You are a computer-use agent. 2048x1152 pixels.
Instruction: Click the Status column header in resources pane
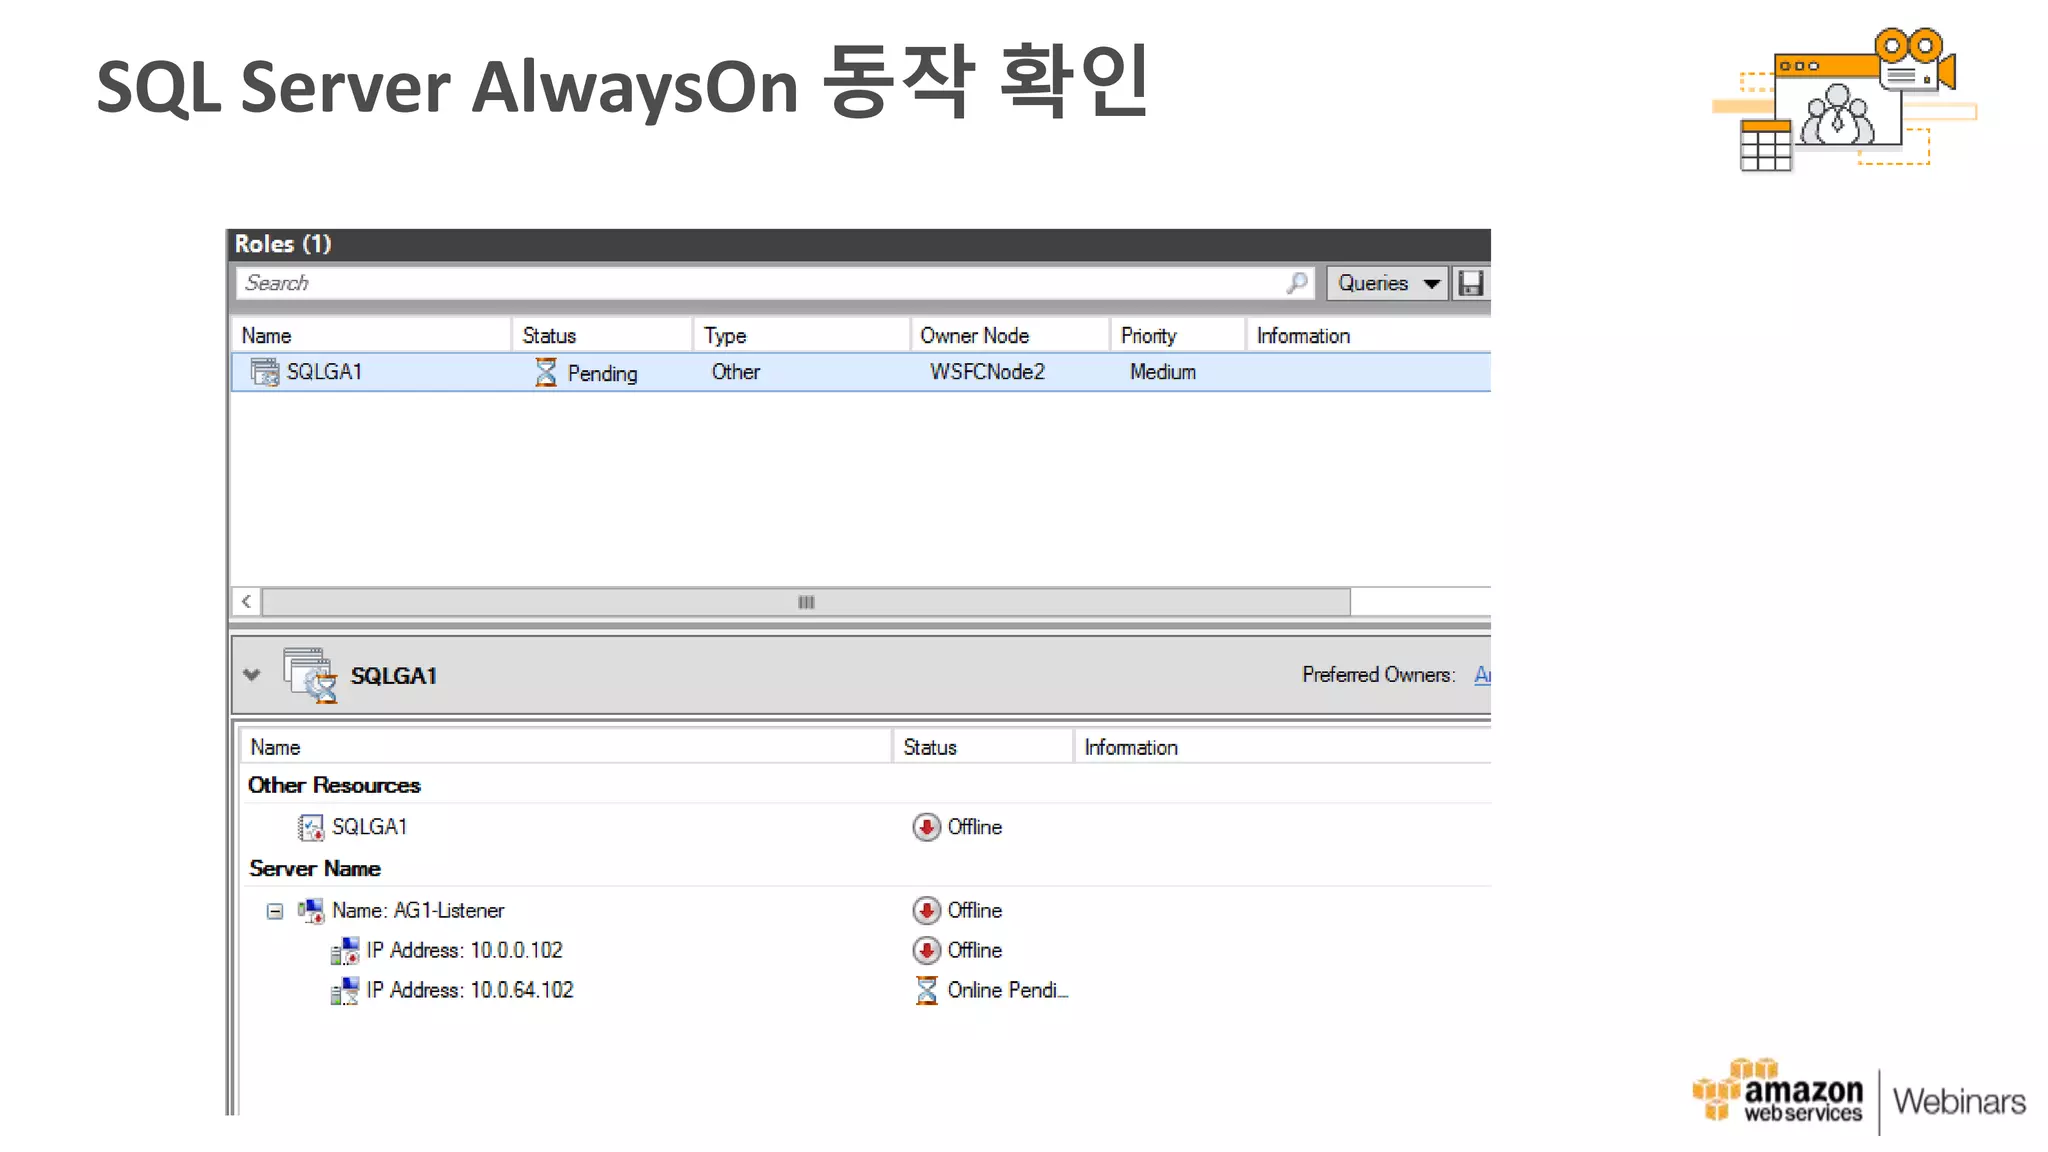[983, 747]
